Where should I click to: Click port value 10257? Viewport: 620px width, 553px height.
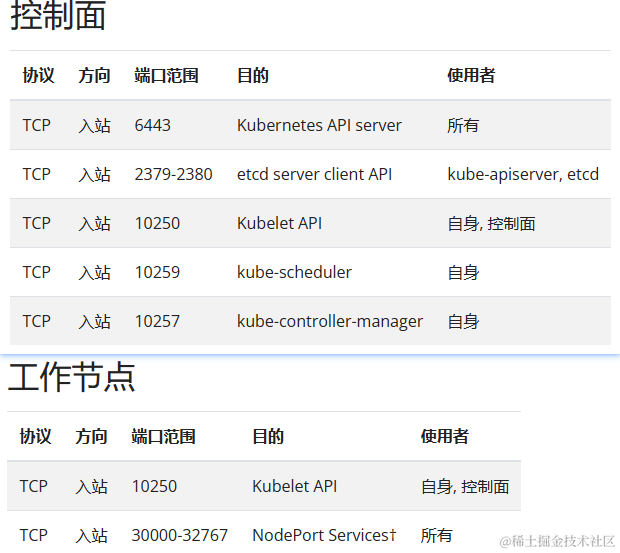coord(157,321)
